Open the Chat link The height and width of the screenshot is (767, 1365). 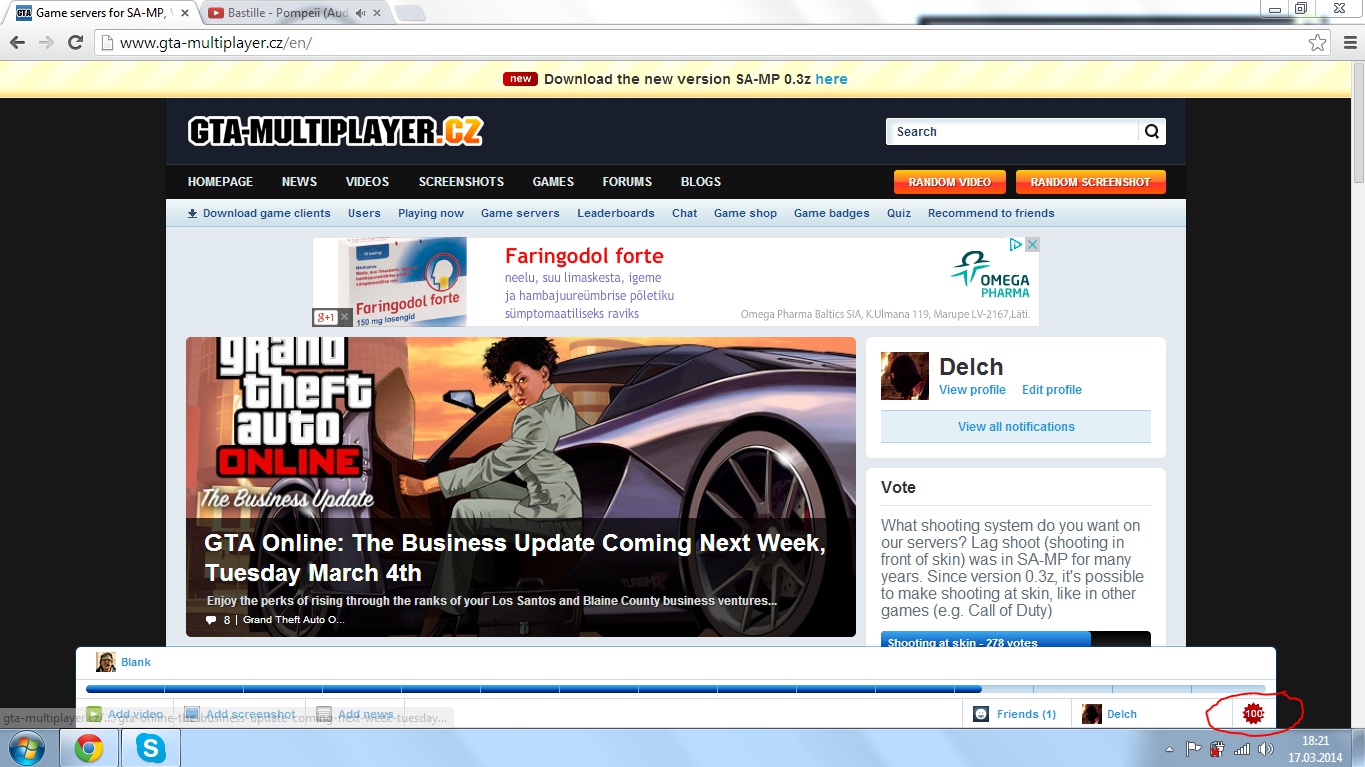coord(685,213)
